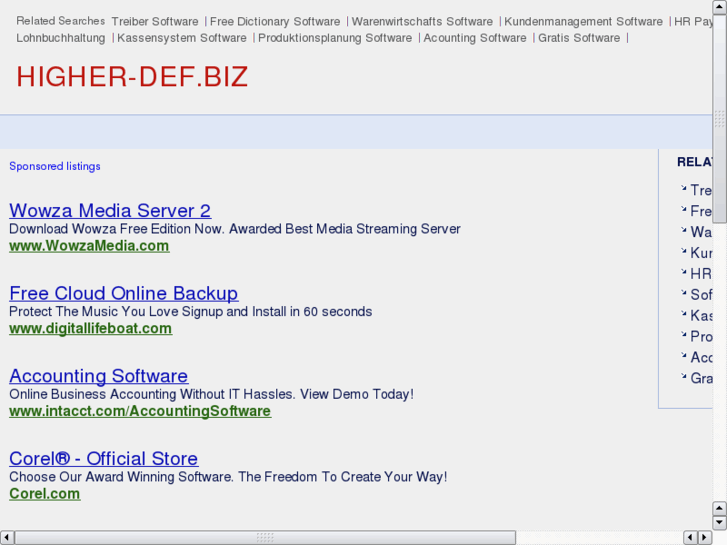Click the horizontal scrollbar thumb
Screen dimensions: 727x545
[265, 537]
